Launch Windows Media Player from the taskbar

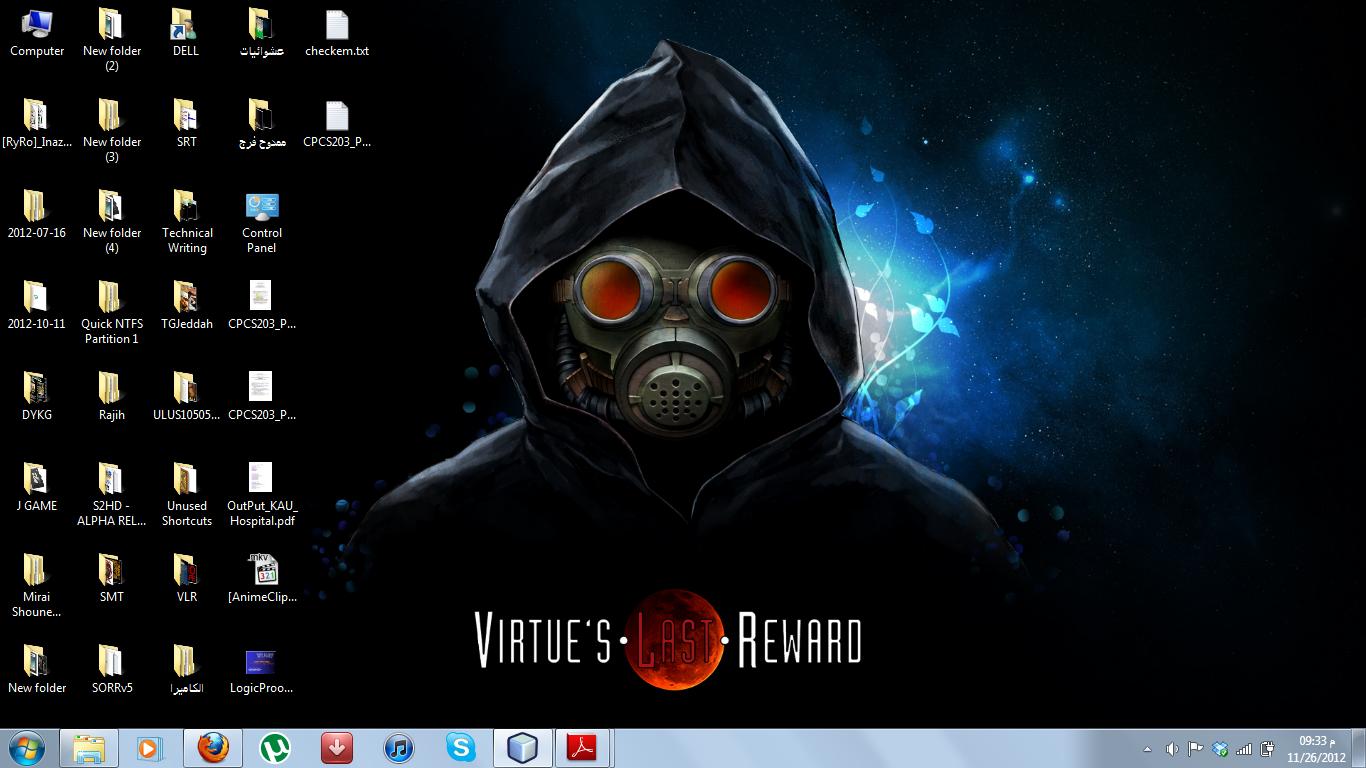click(x=150, y=748)
